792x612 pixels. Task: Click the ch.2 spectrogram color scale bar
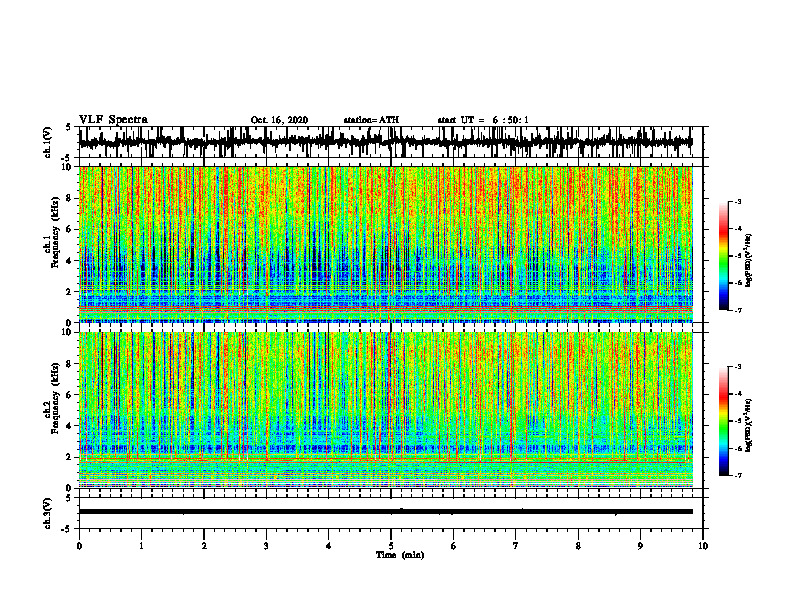tap(724, 421)
